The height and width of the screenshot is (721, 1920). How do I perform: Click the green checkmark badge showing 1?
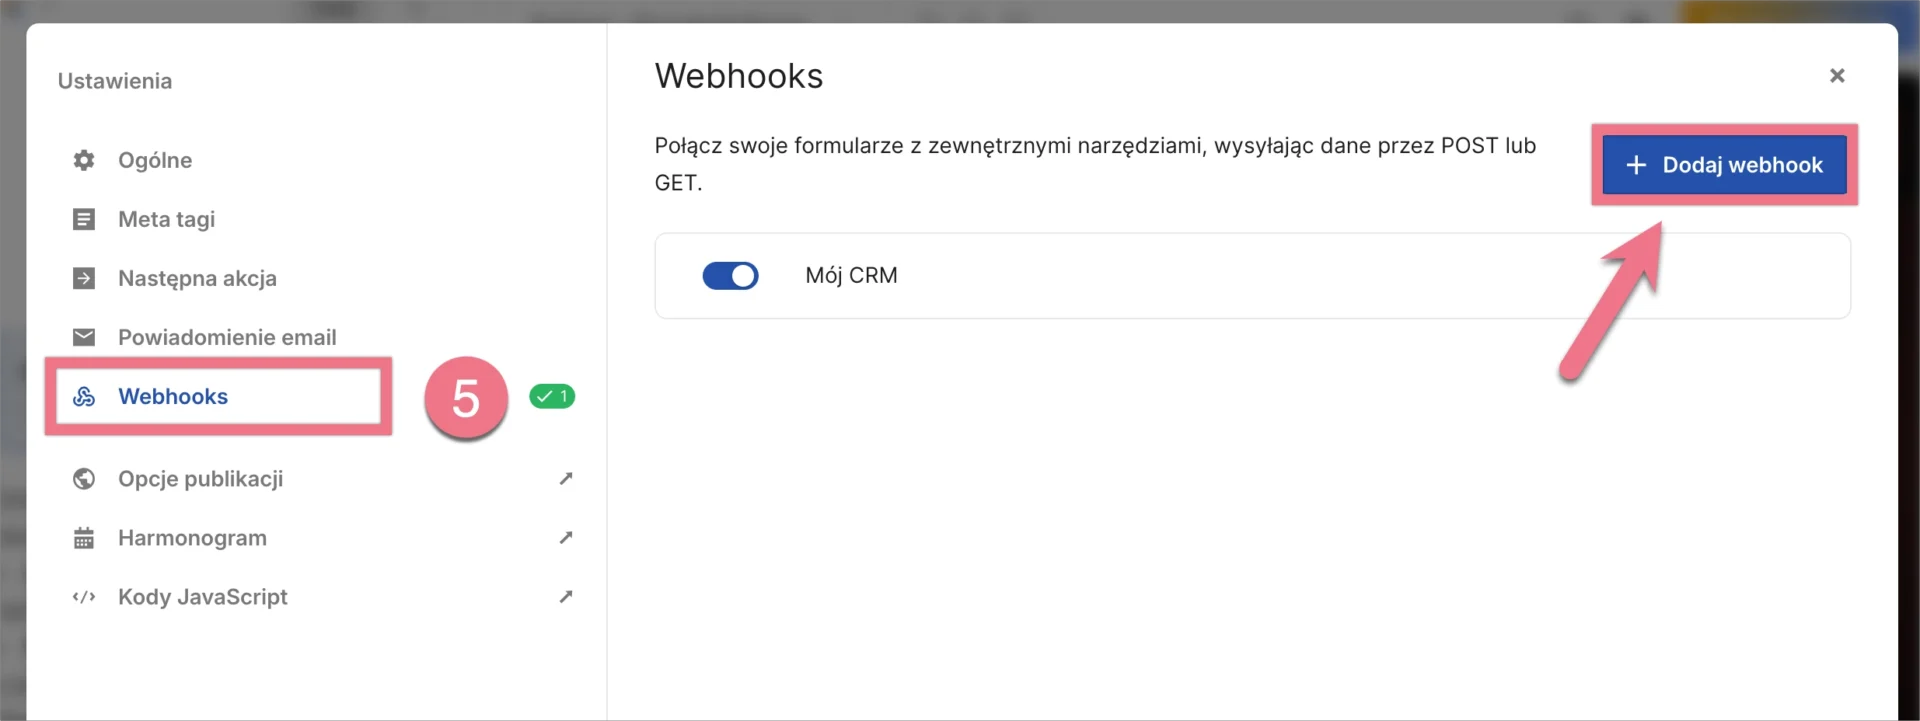point(552,396)
